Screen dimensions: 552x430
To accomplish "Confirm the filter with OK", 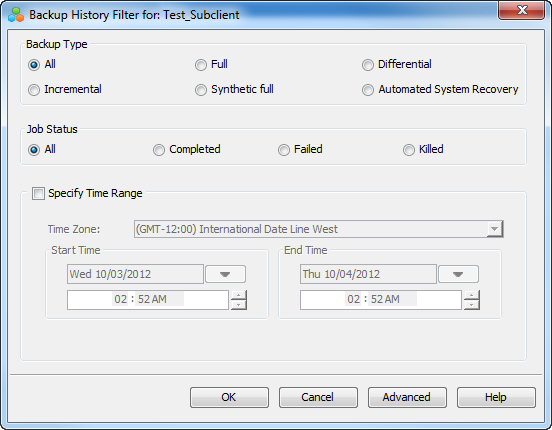I will (x=229, y=398).
